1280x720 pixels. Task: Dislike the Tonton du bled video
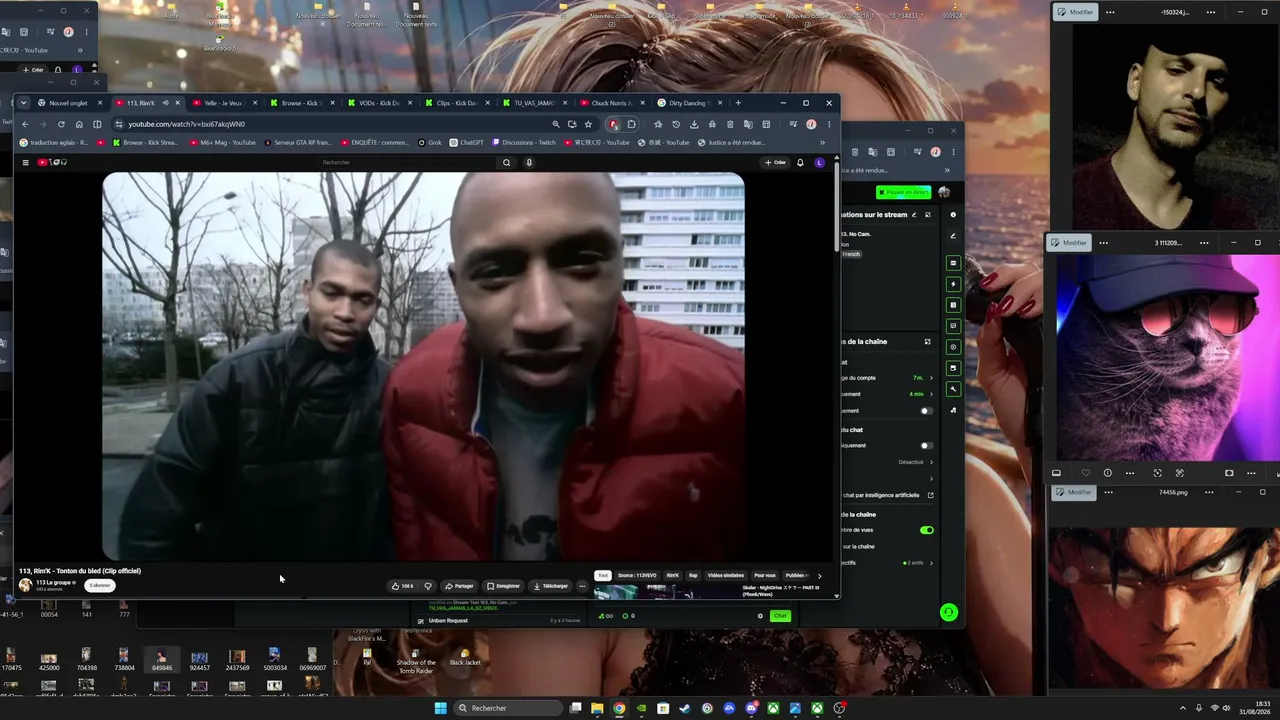428,586
